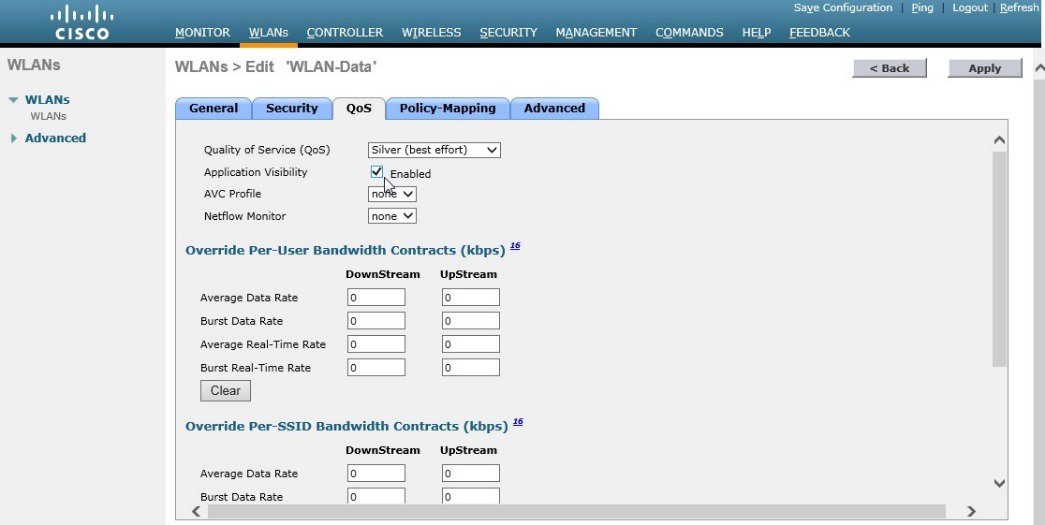
Task: Click DownStream Average Real-Time Rate field
Action: 376,344
